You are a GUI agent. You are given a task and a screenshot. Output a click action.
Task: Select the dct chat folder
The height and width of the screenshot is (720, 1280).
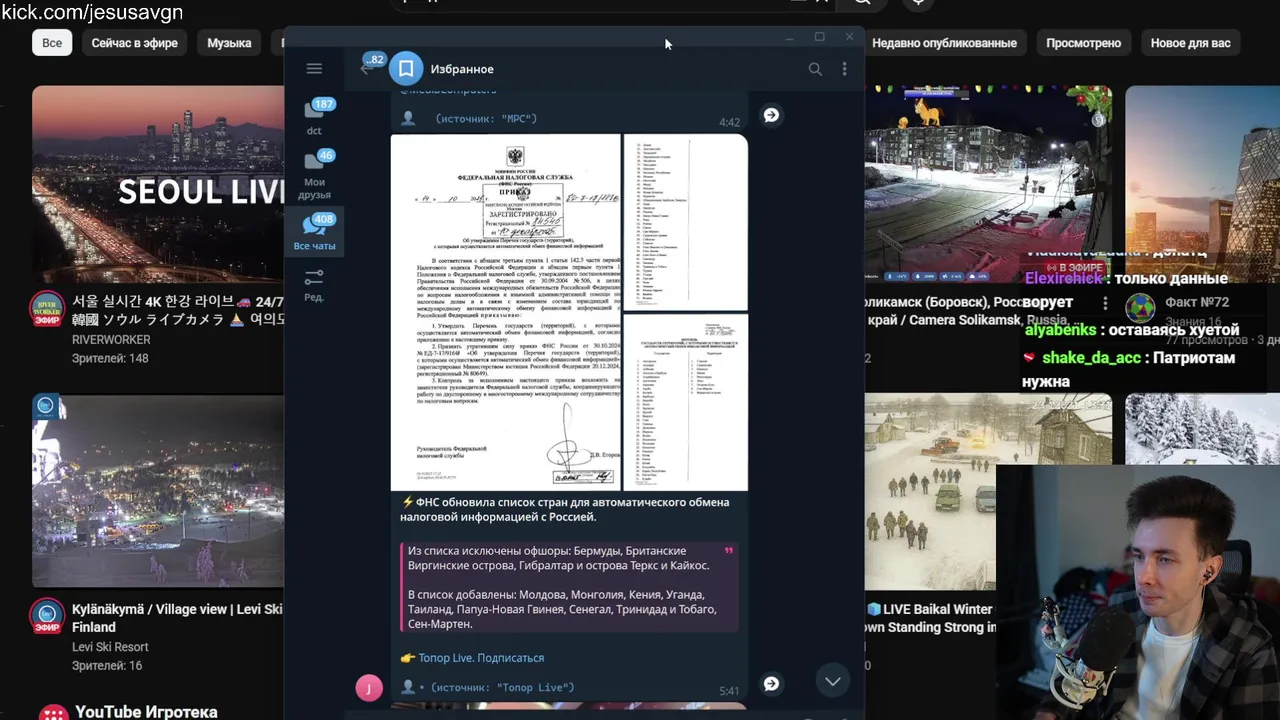tap(314, 117)
